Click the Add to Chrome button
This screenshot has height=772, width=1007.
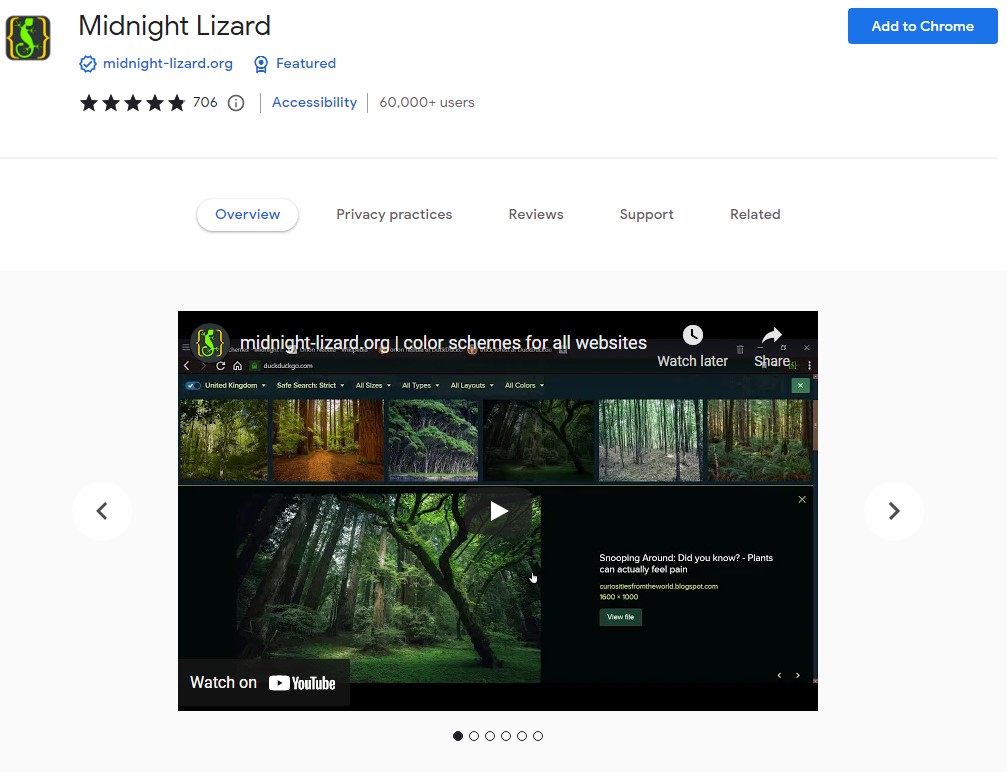tap(922, 26)
